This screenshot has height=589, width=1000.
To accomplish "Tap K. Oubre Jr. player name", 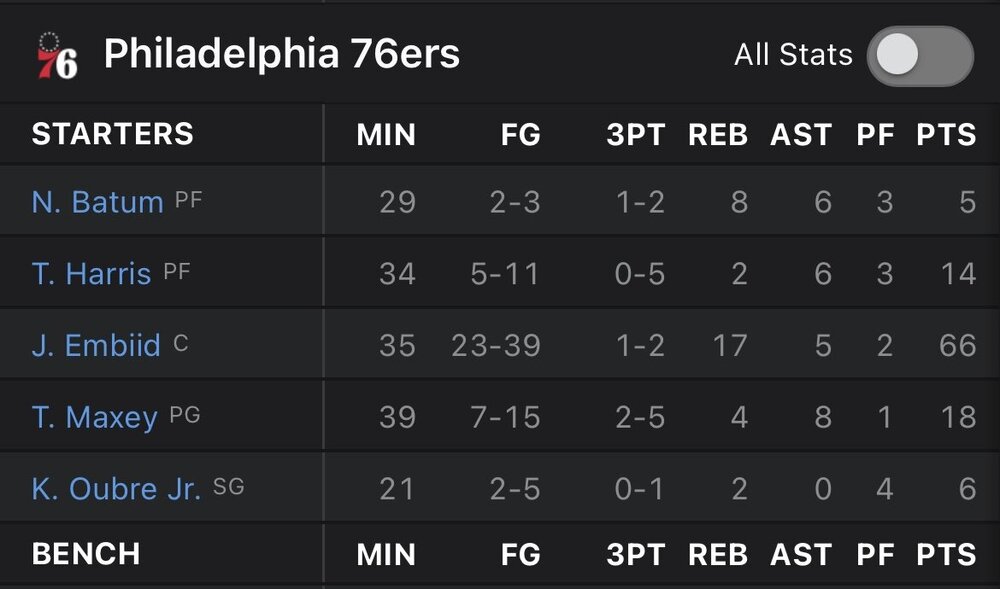I will pos(116,489).
